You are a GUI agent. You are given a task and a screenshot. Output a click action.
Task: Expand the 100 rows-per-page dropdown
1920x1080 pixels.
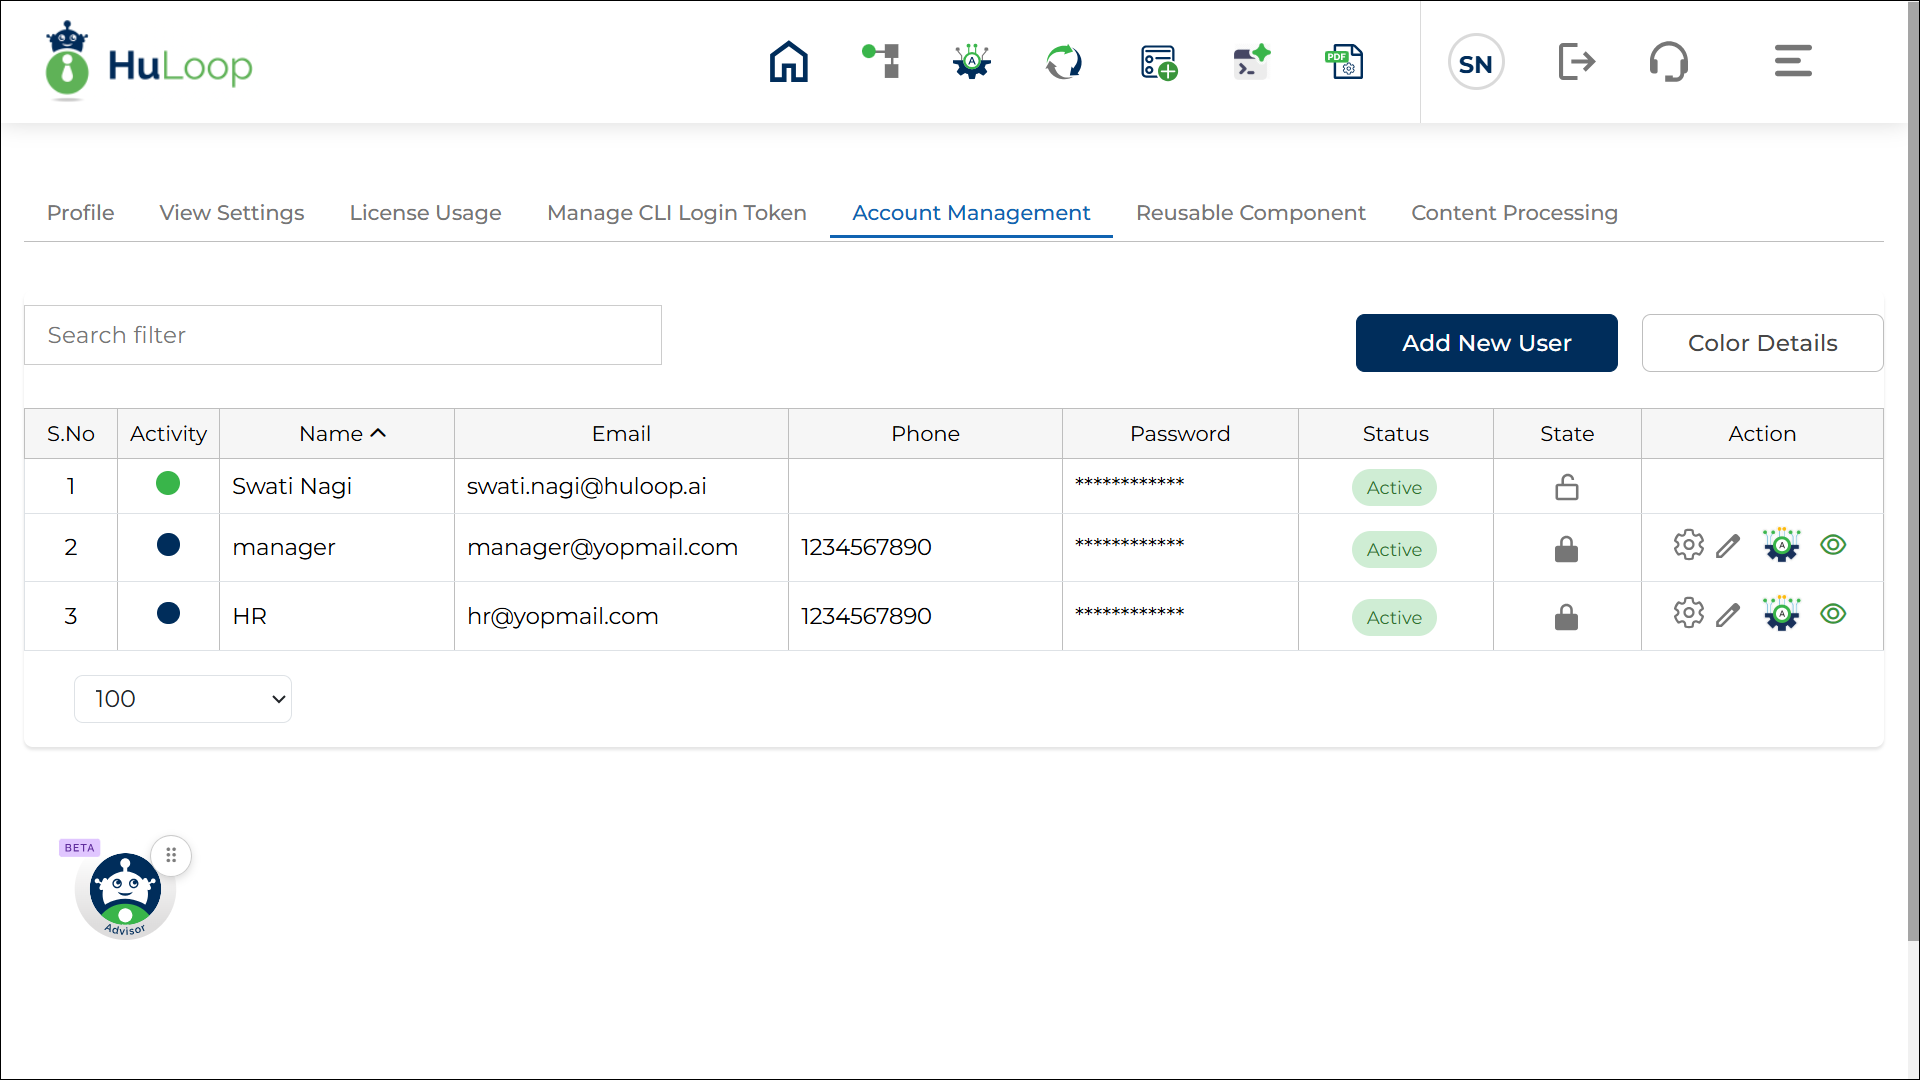point(183,699)
